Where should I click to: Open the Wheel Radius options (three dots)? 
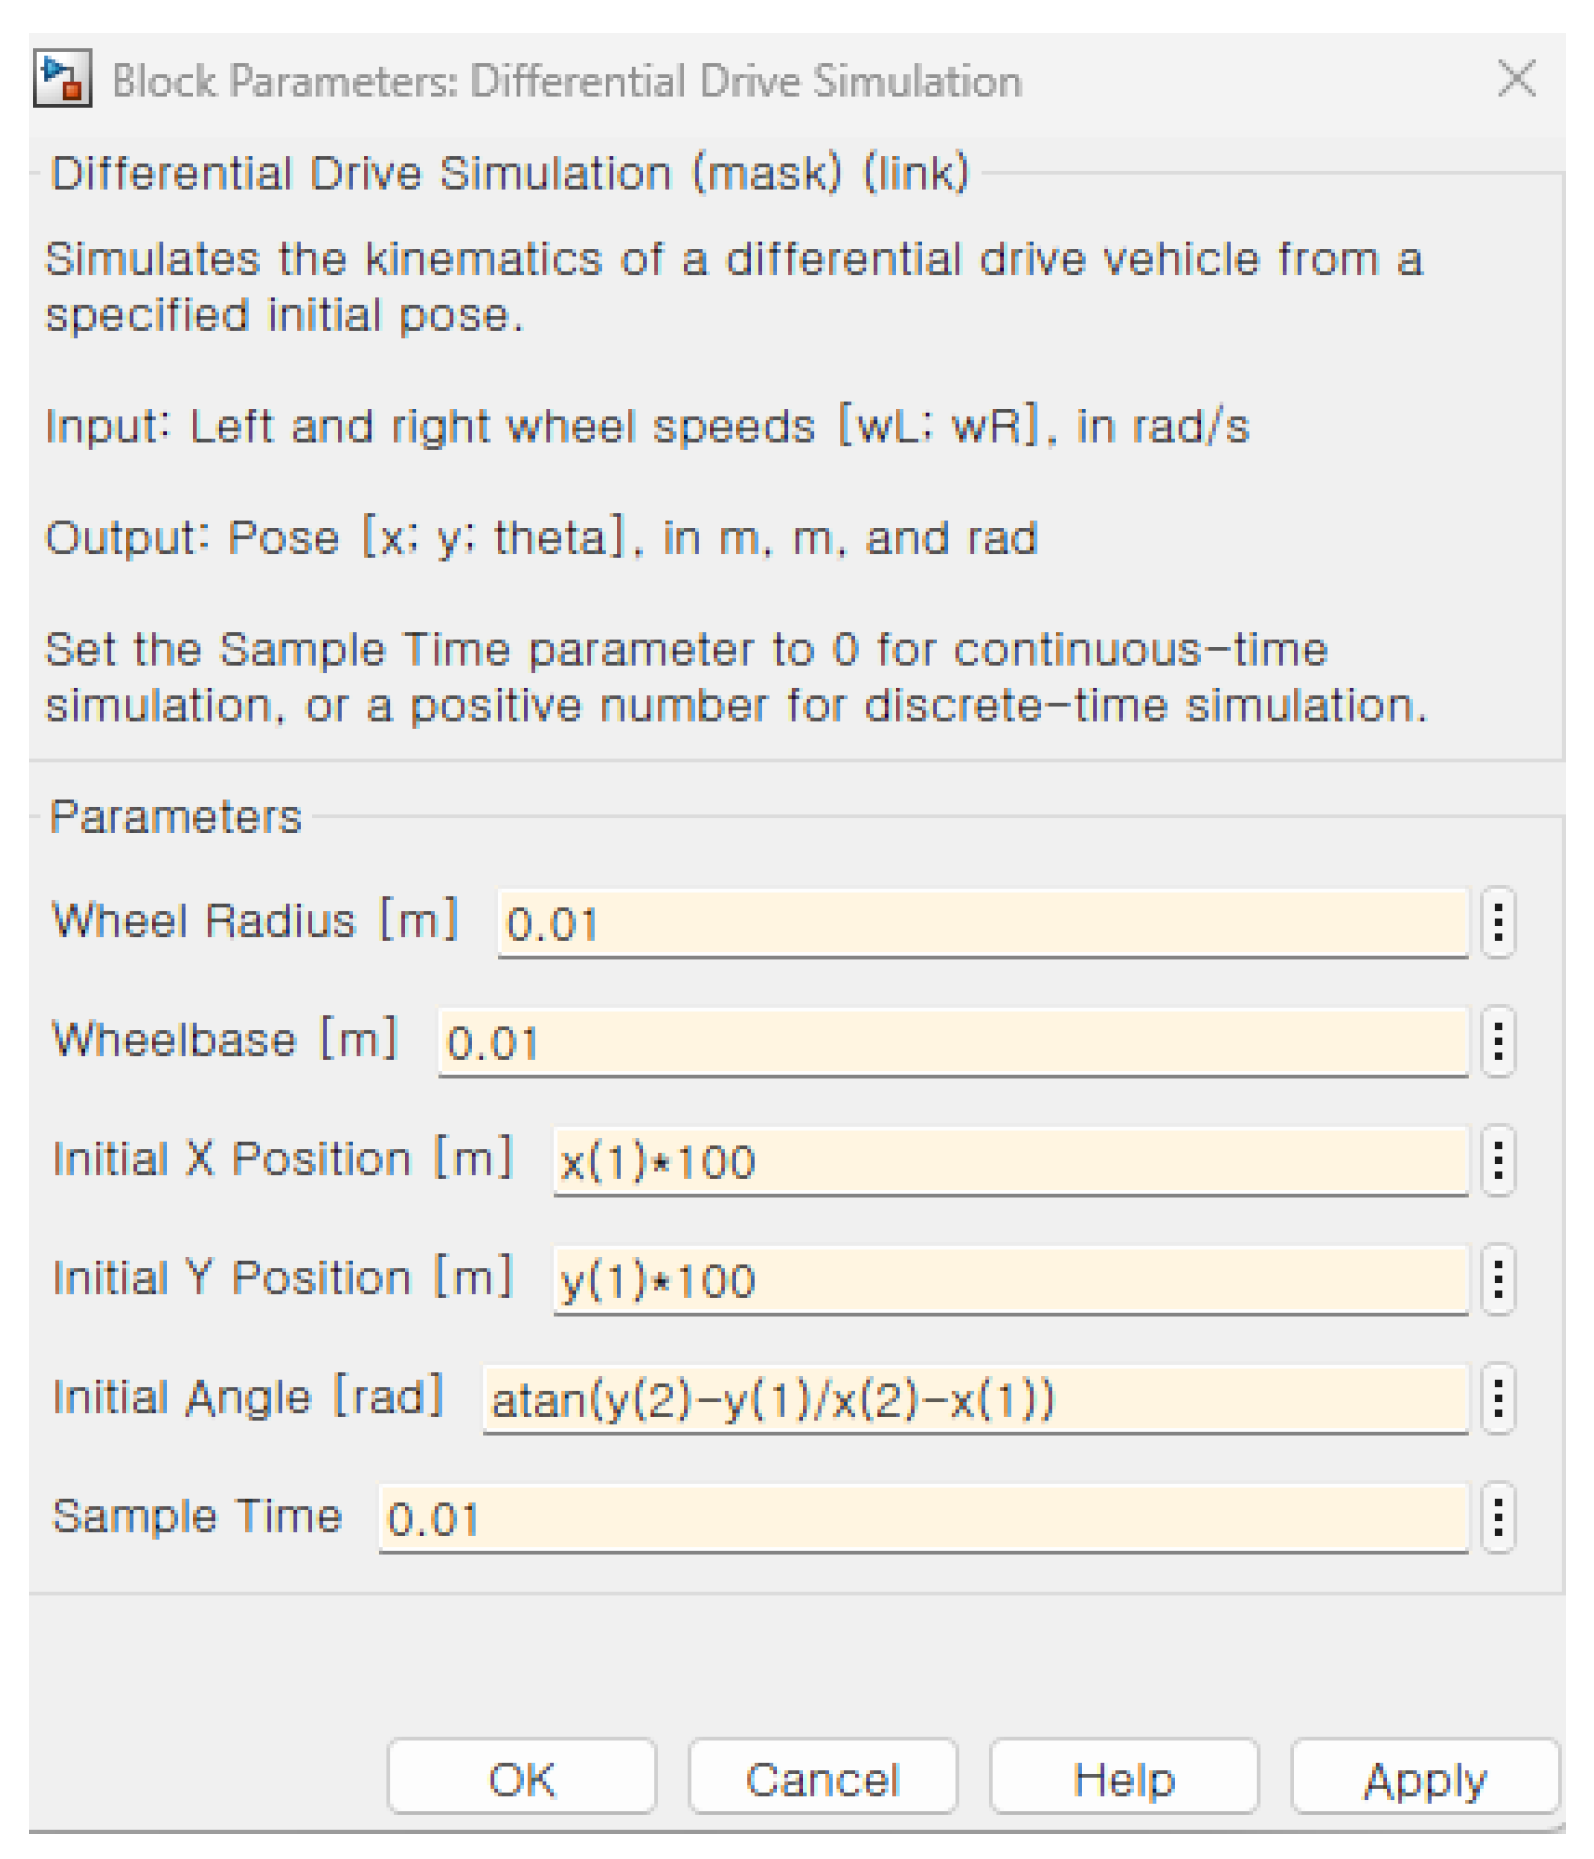pos(1497,922)
